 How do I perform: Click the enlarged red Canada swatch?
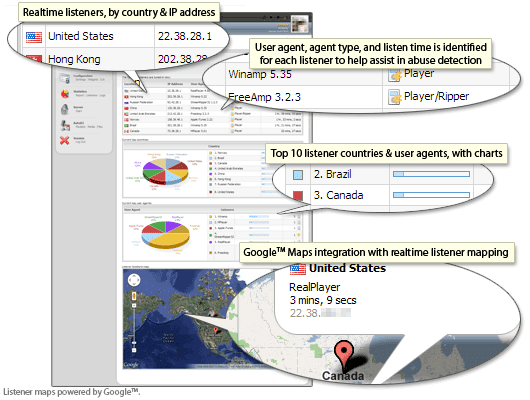point(298,195)
